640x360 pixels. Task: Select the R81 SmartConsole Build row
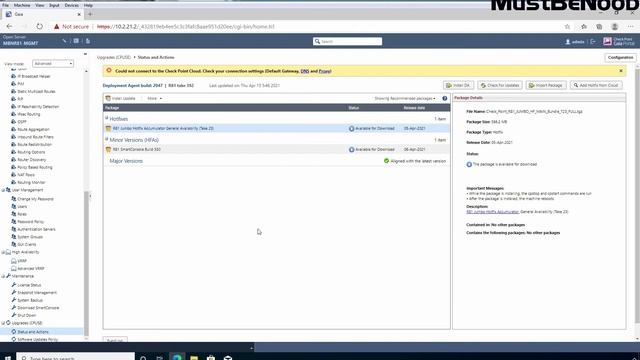[x=277, y=149]
